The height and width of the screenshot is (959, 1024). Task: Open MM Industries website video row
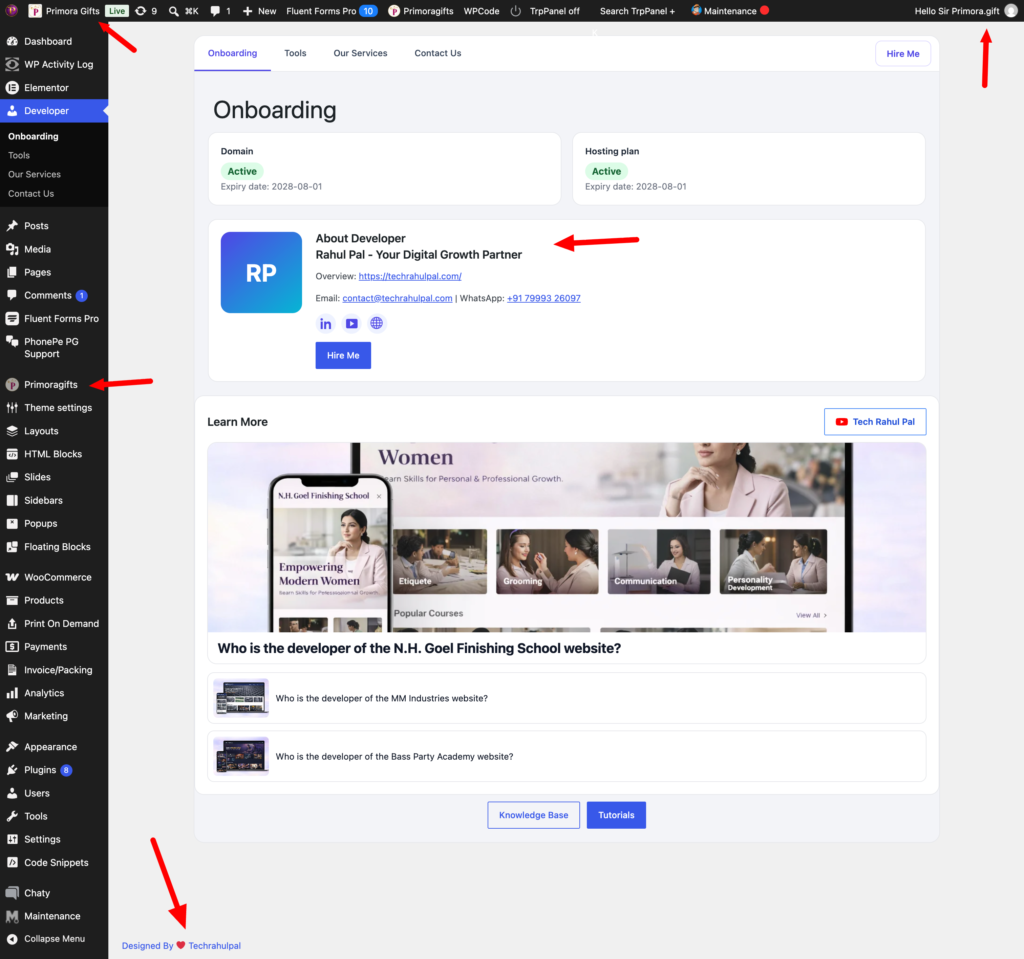point(567,698)
